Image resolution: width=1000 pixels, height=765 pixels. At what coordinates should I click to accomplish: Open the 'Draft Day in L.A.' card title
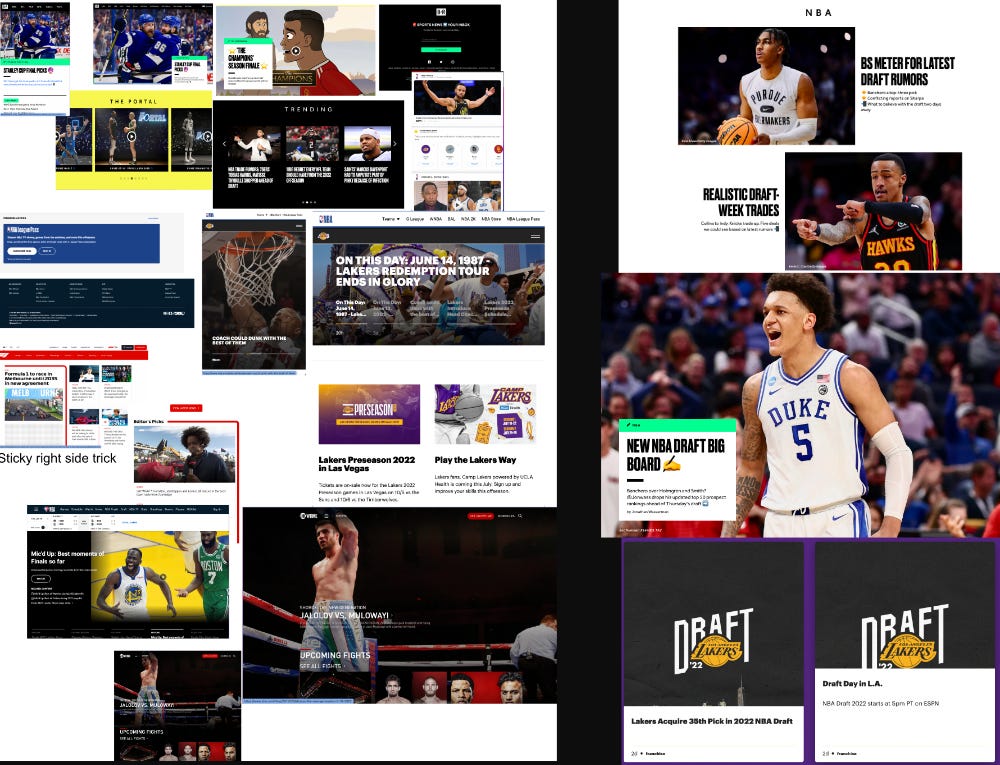[x=852, y=683]
